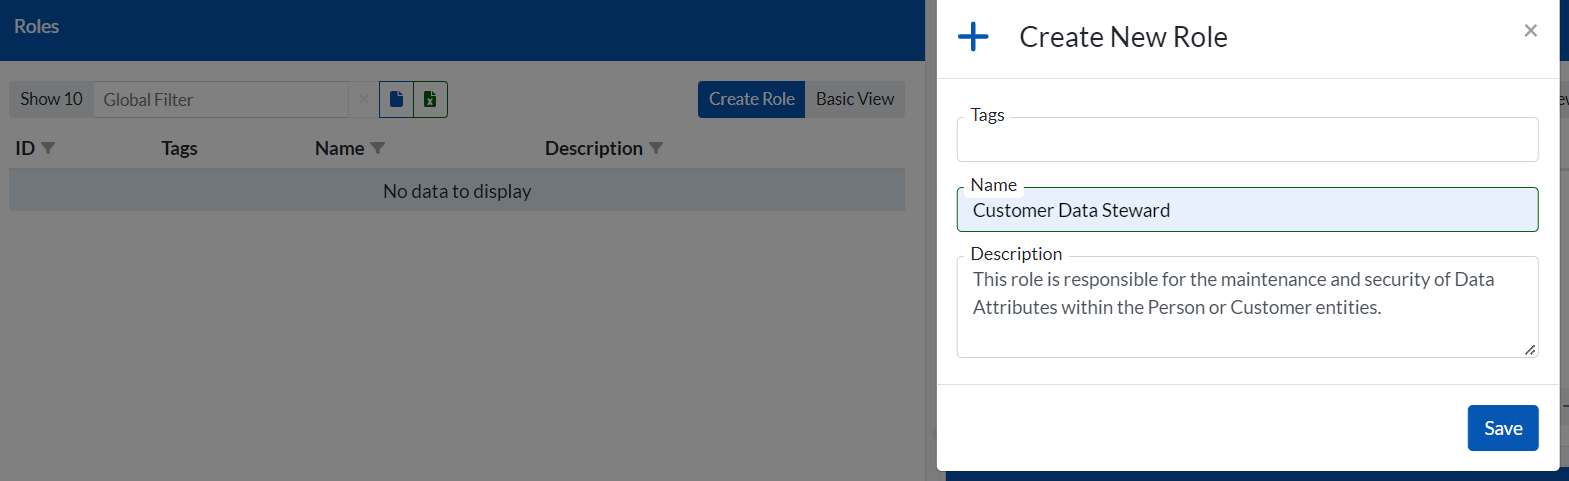Open the Name column filter funnel

377,148
